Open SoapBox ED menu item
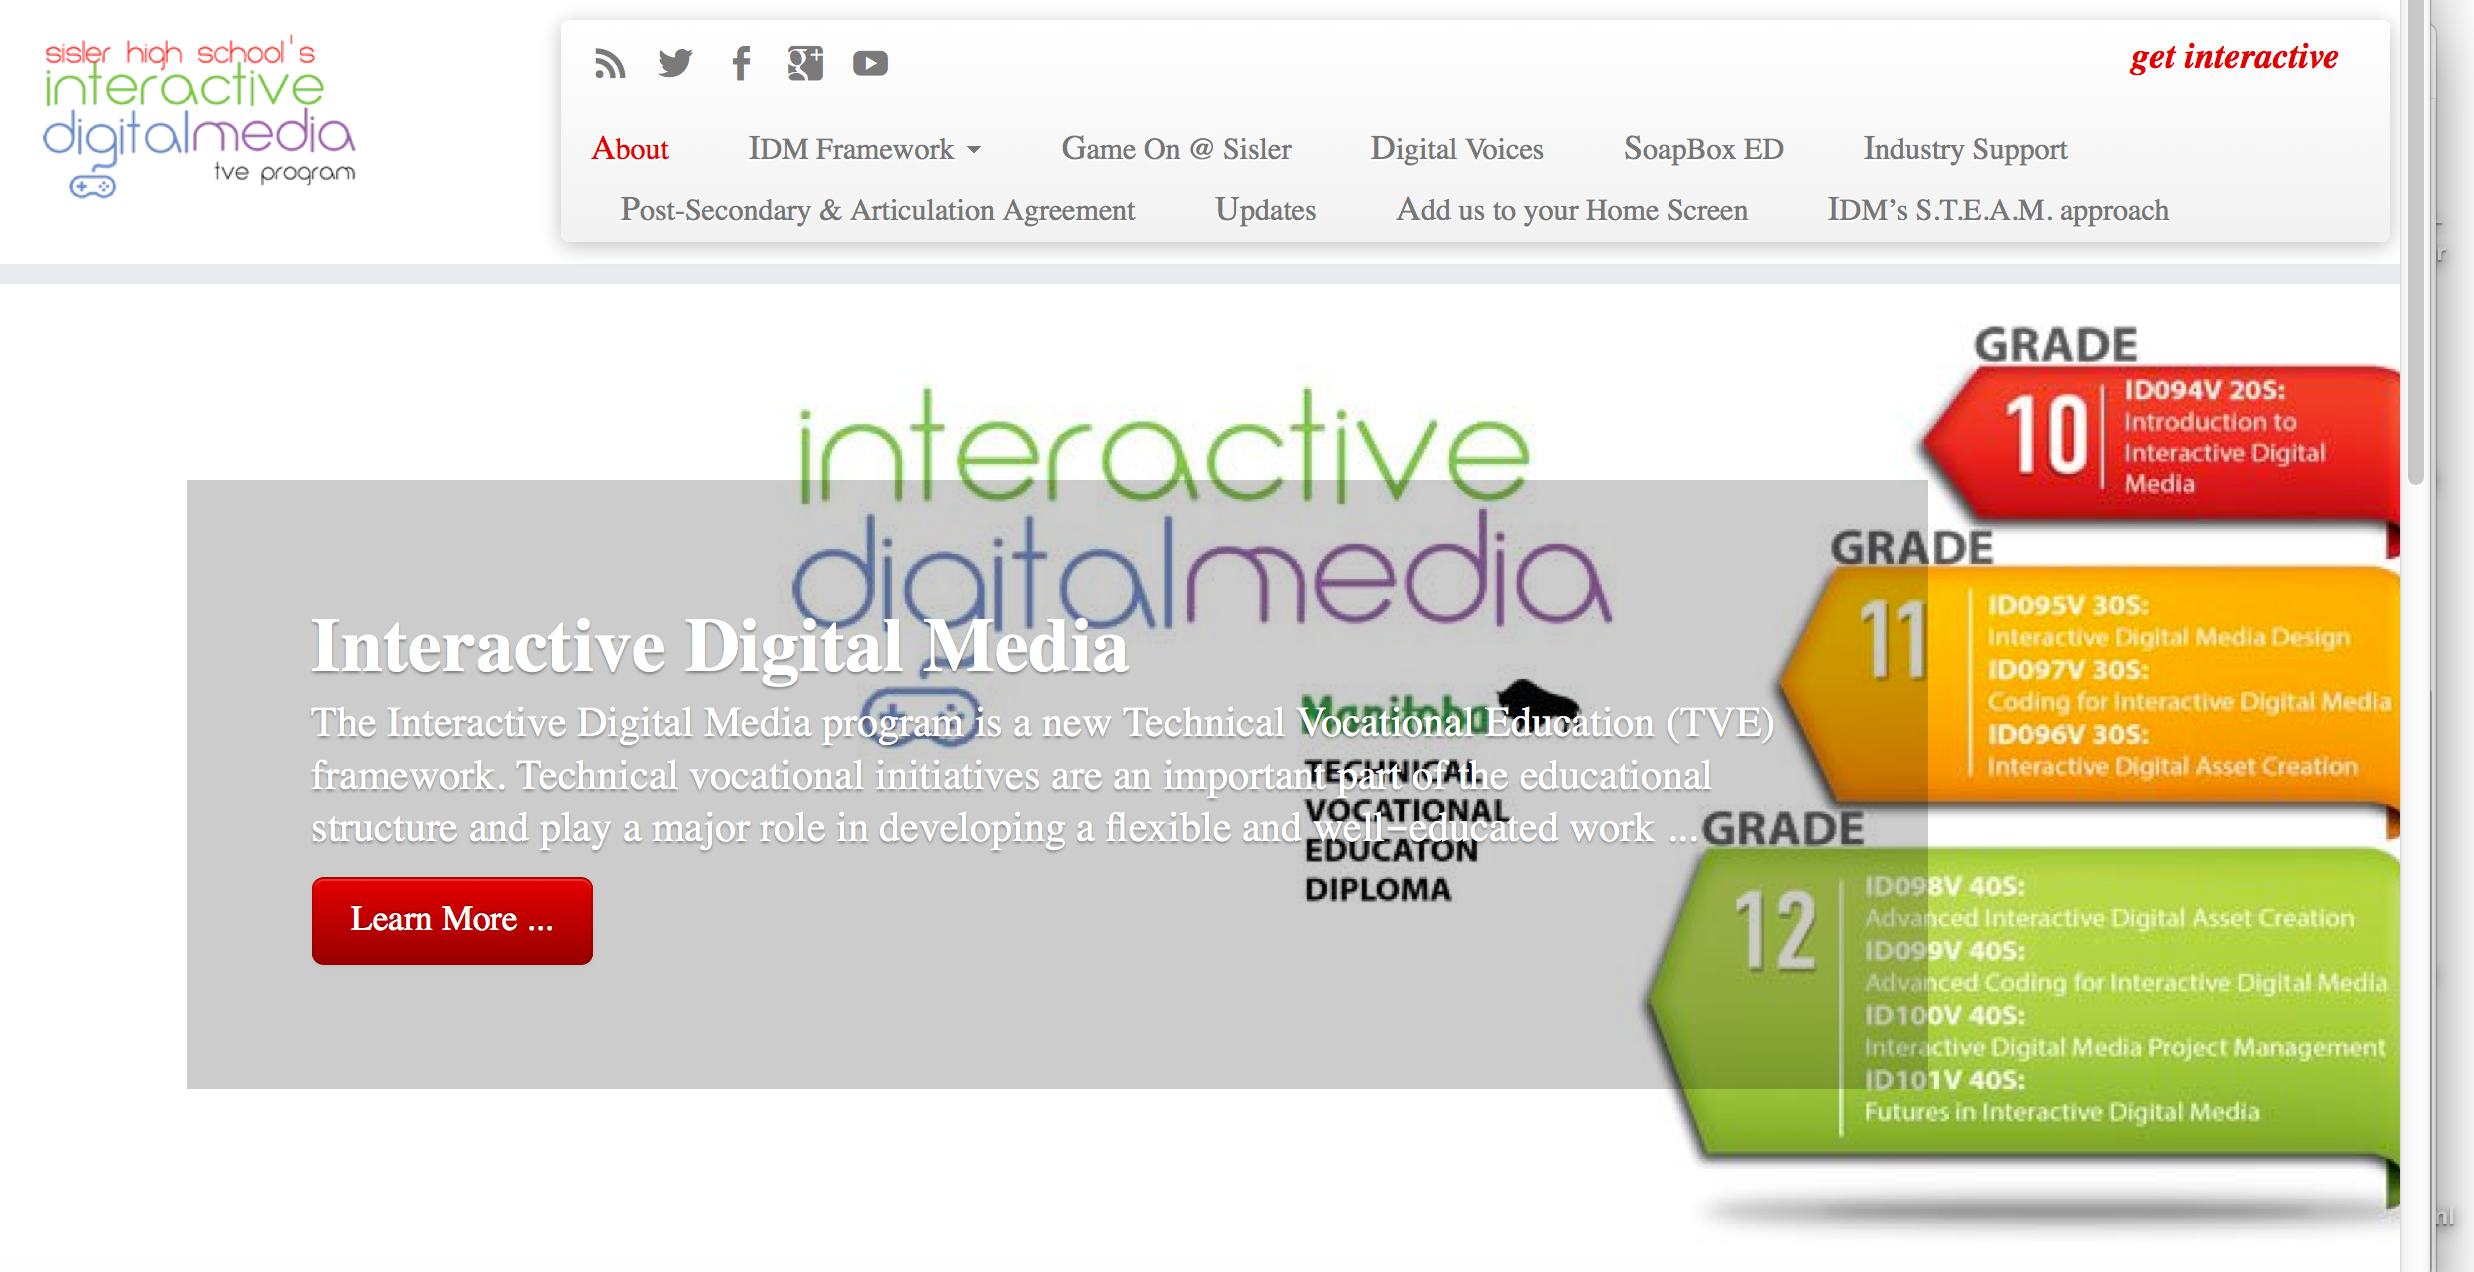The width and height of the screenshot is (2474, 1272). (1704, 149)
